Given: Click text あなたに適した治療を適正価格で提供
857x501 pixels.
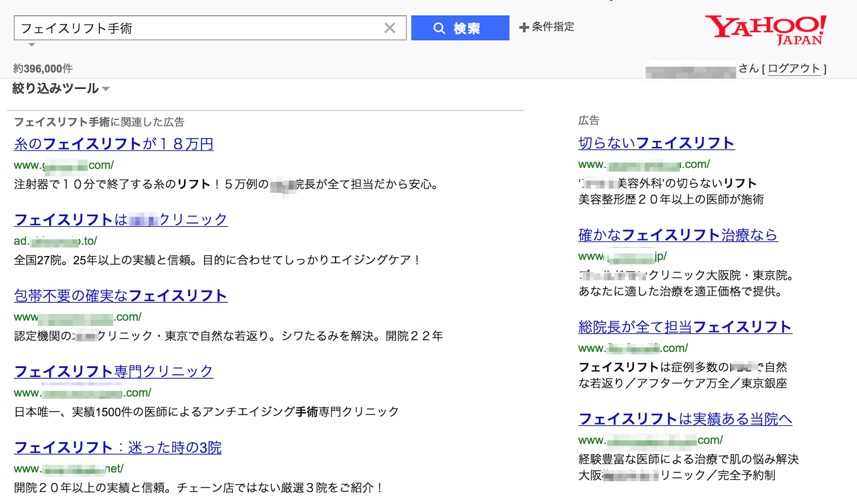Looking at the screenshot, I should [680, 291].
